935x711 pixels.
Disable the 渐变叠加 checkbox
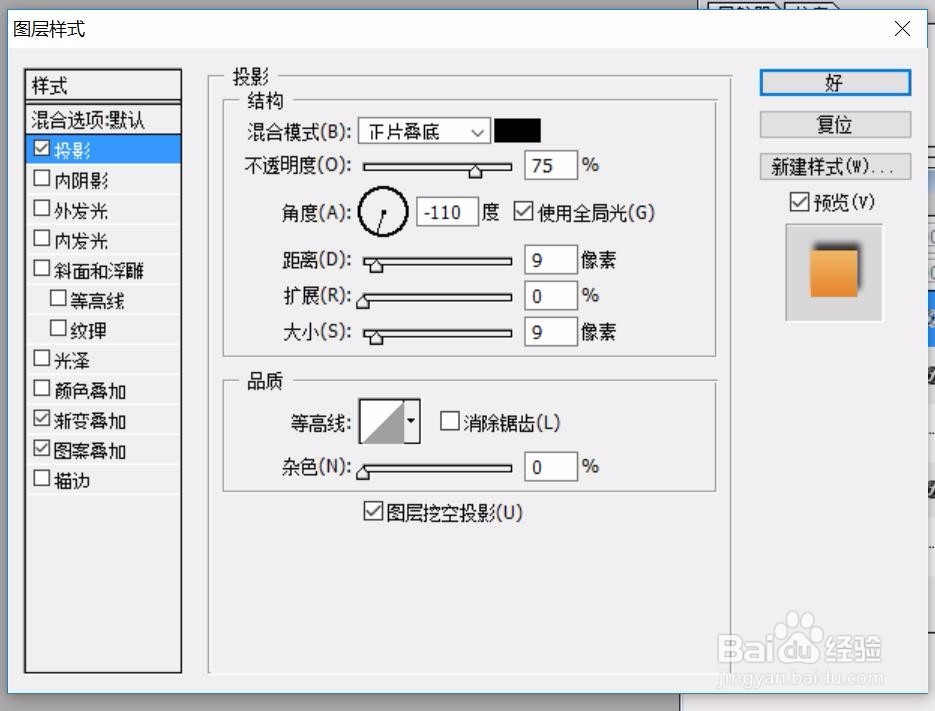(x=42, y=420)
